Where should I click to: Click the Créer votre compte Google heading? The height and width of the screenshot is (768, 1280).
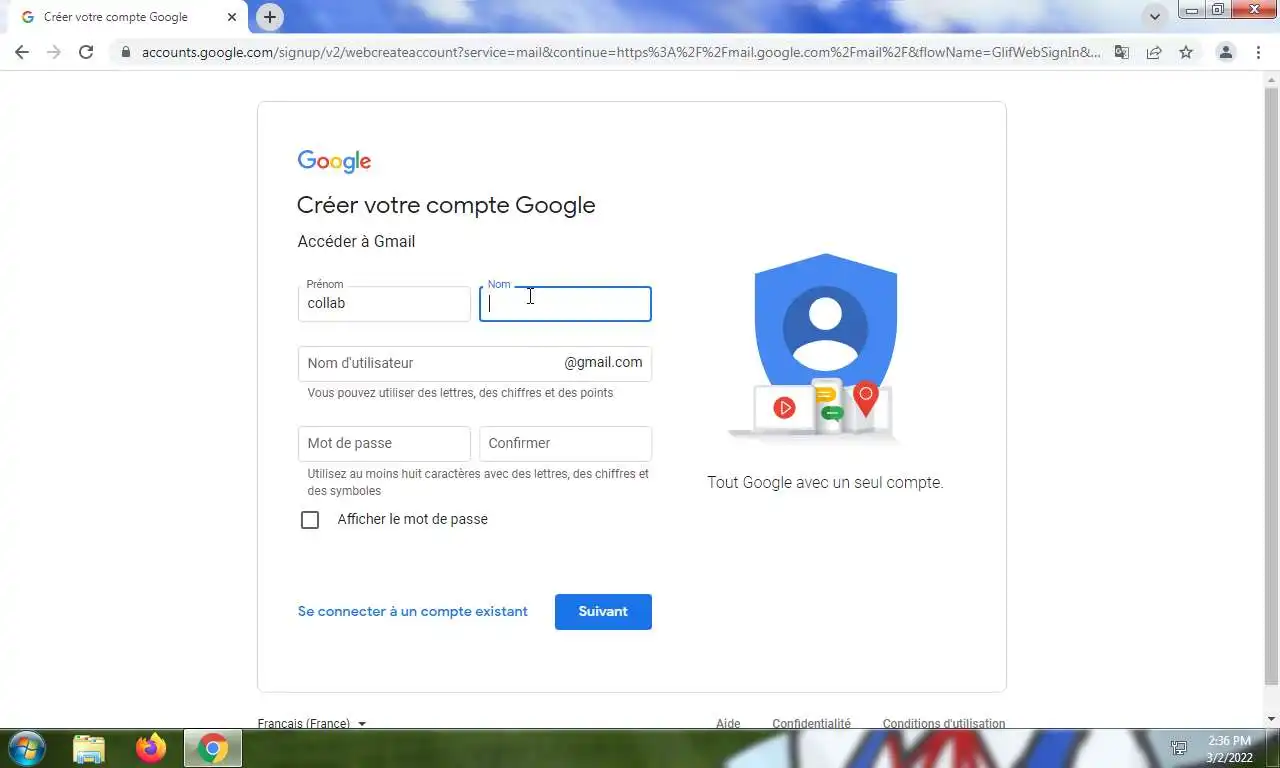point(446,205)
